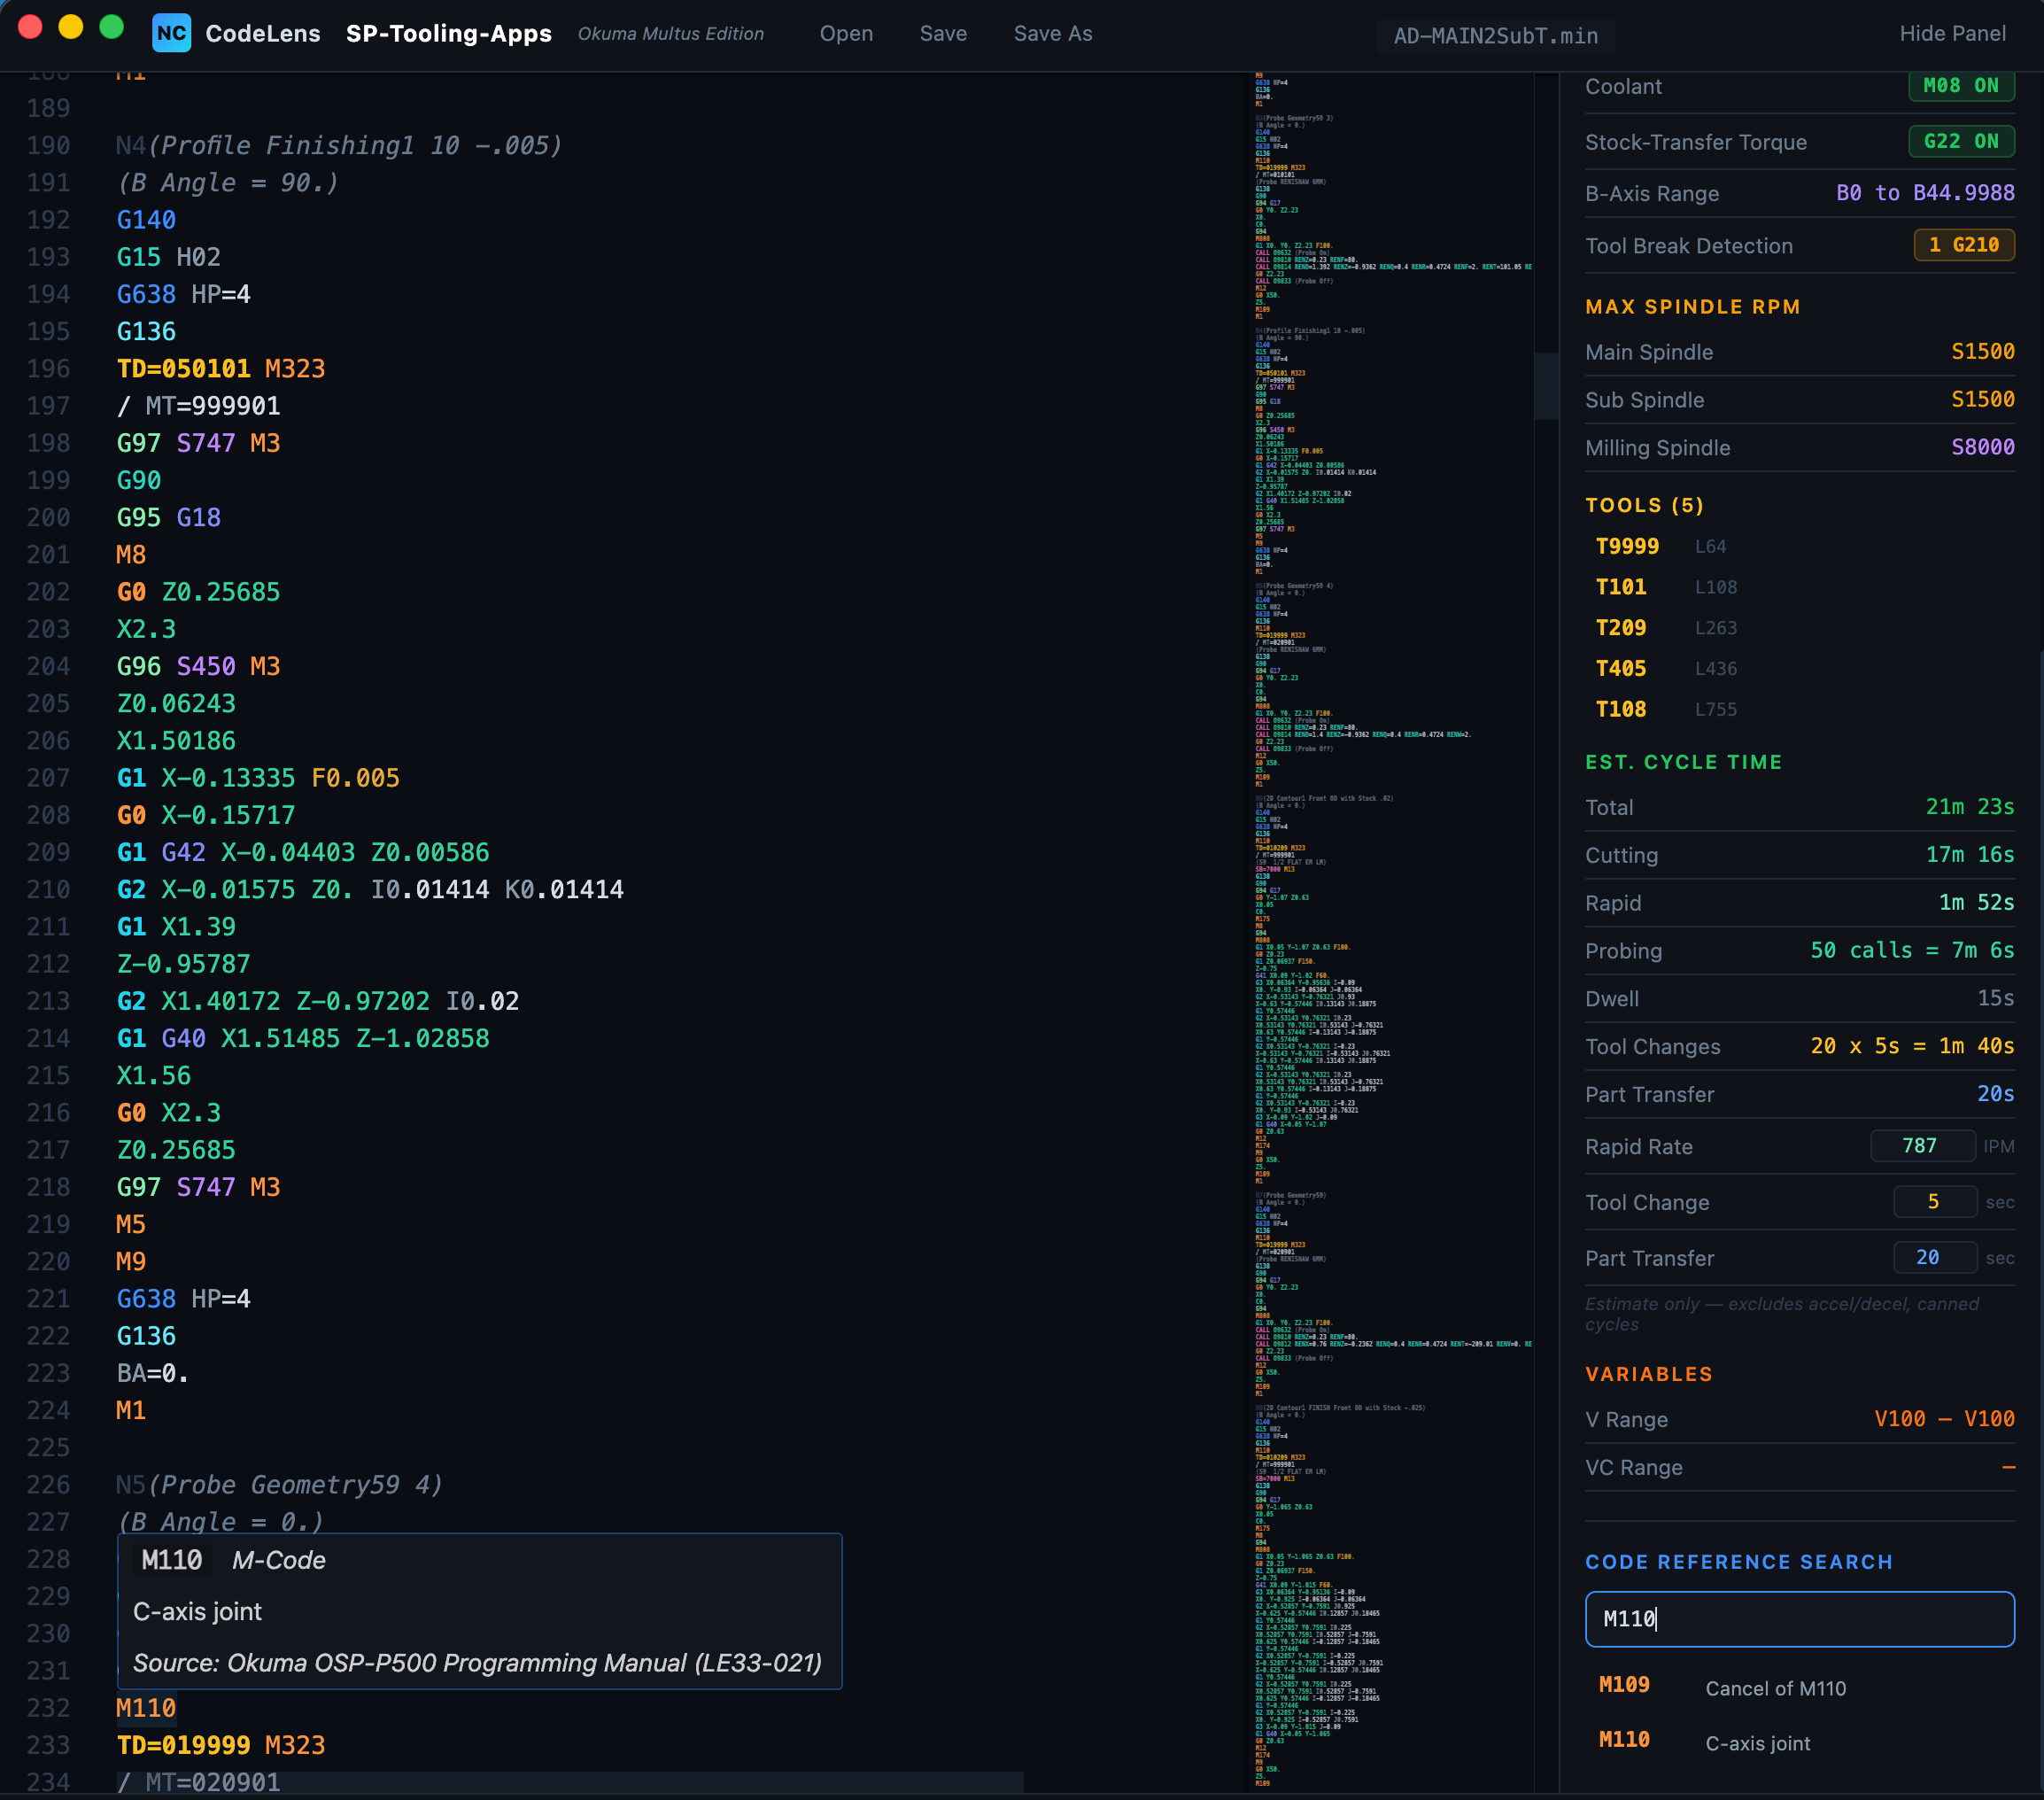
Task: Click the TOOLS (5) heading
Action: point(1644,505)
